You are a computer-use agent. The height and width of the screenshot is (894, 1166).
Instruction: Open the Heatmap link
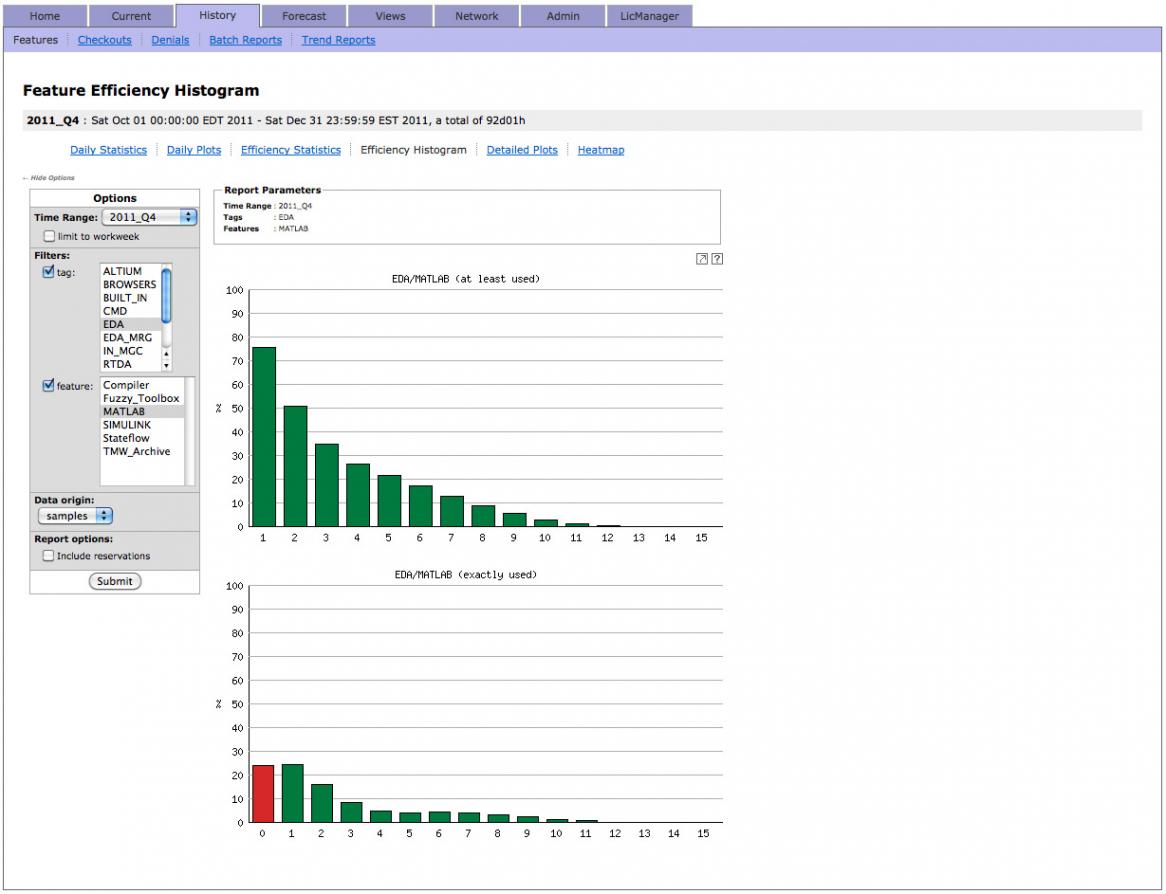pyautogui.click(x=601, y=149)
